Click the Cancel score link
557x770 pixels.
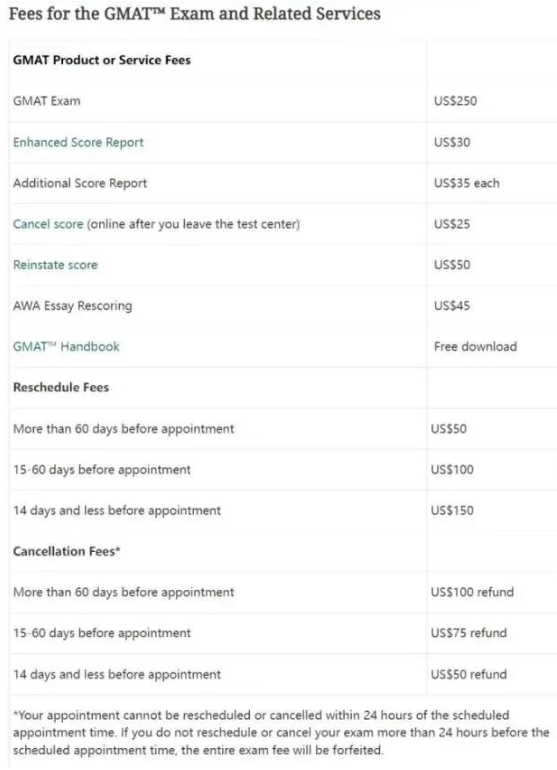coord(48,224)
